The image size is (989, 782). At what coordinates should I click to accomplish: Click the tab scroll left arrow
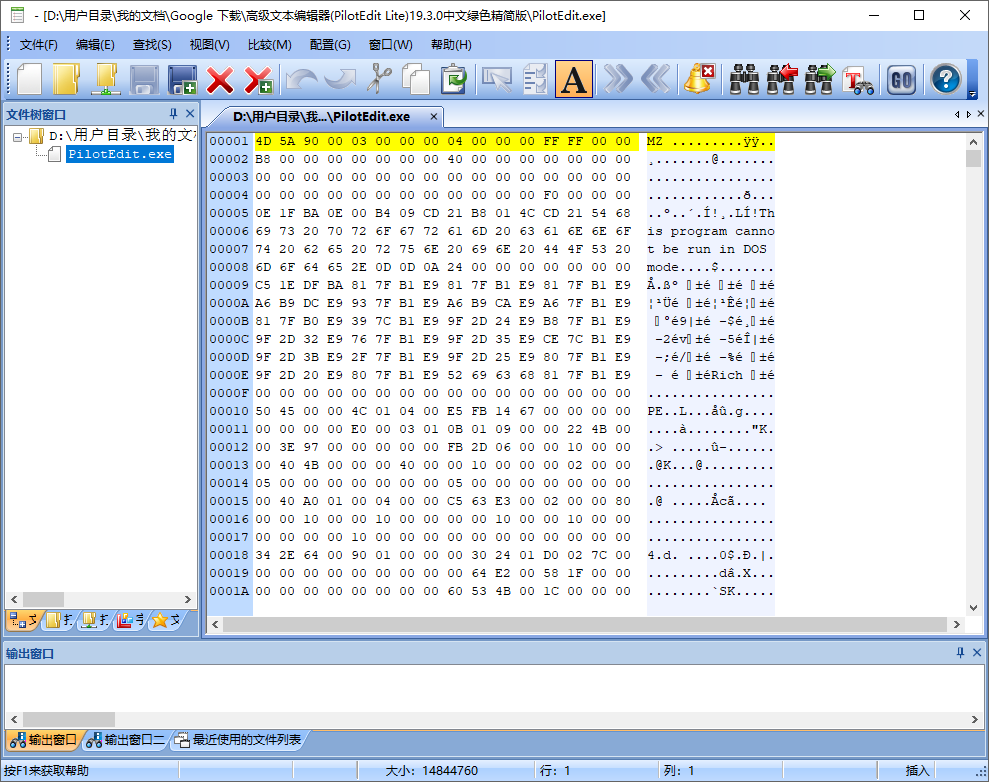tap(957, 114)
